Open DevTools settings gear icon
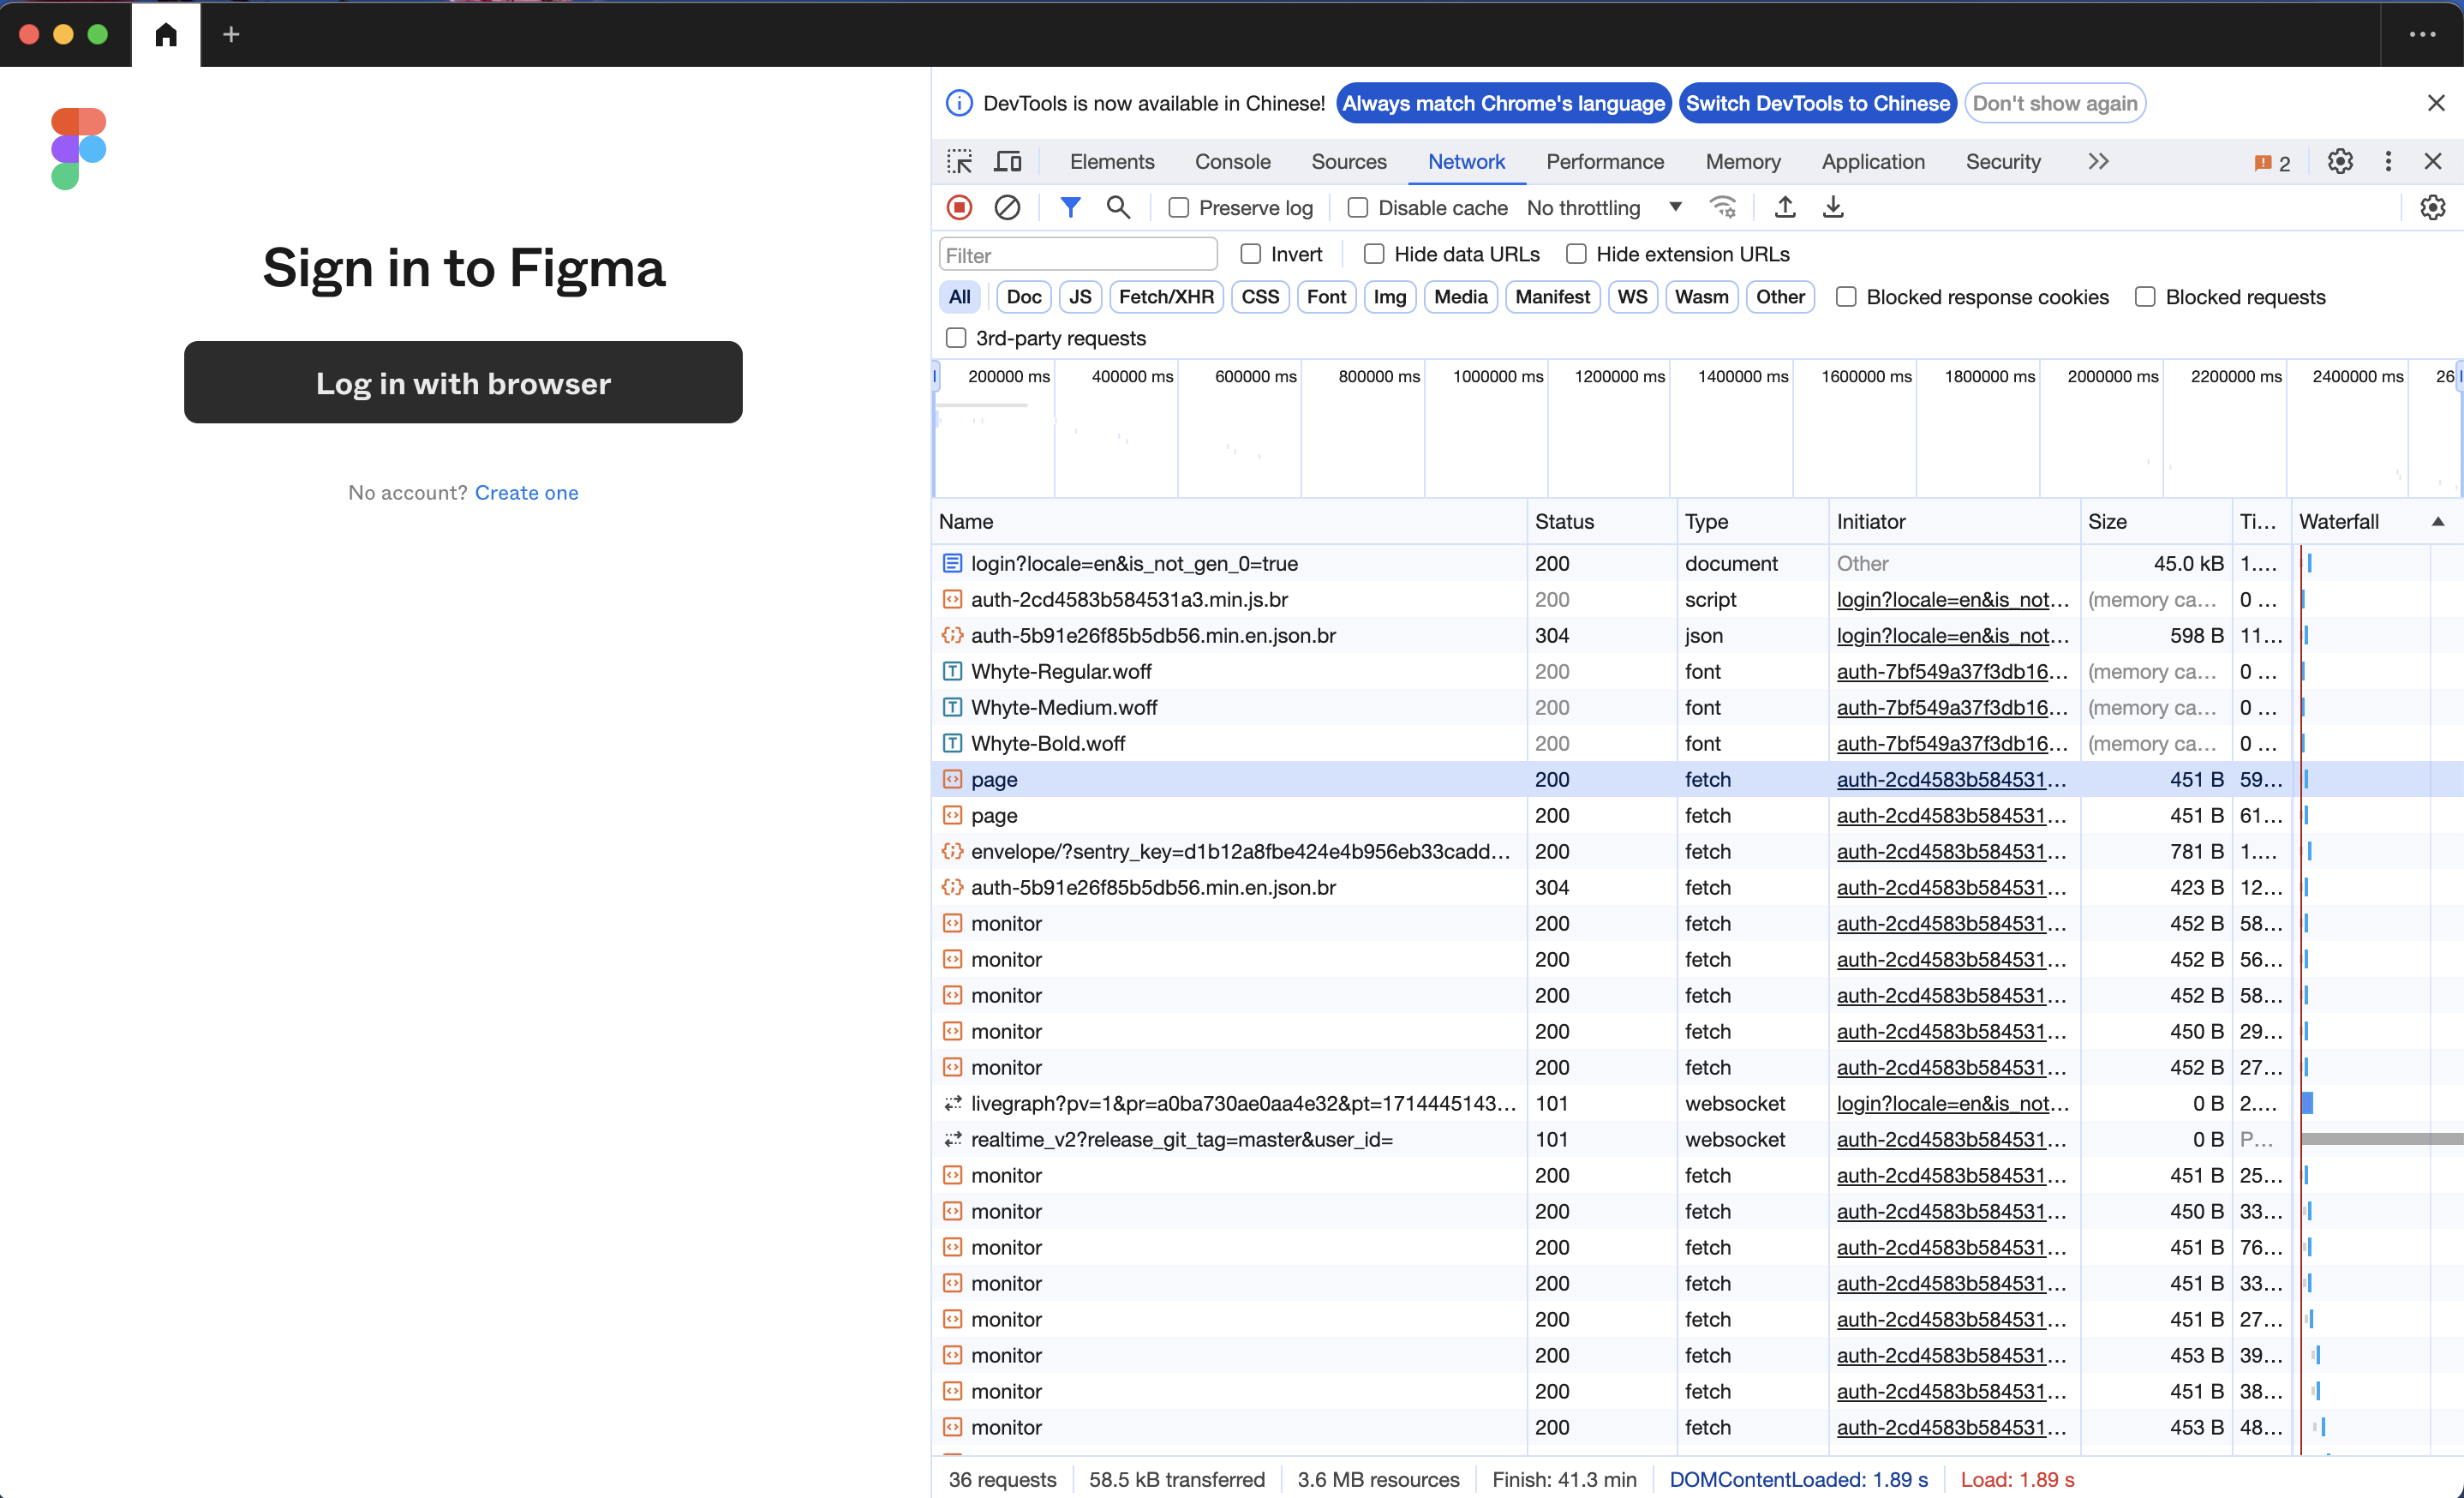 (x=2340, y=162)
